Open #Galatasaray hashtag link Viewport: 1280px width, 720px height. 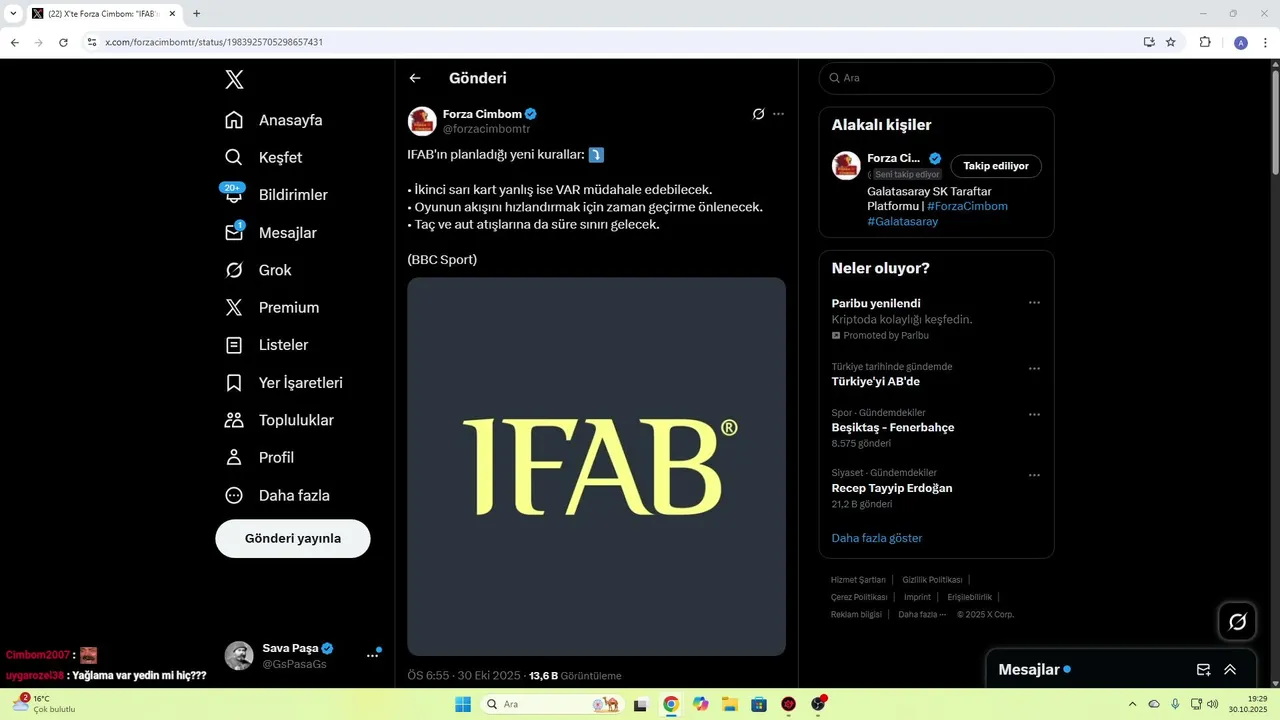click(903, 221)
